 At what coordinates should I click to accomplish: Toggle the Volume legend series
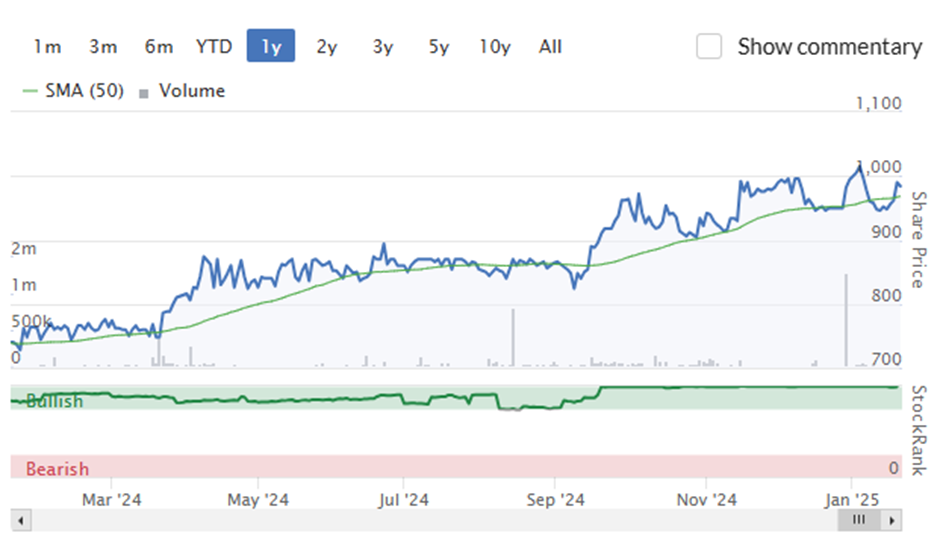[182, 91]
